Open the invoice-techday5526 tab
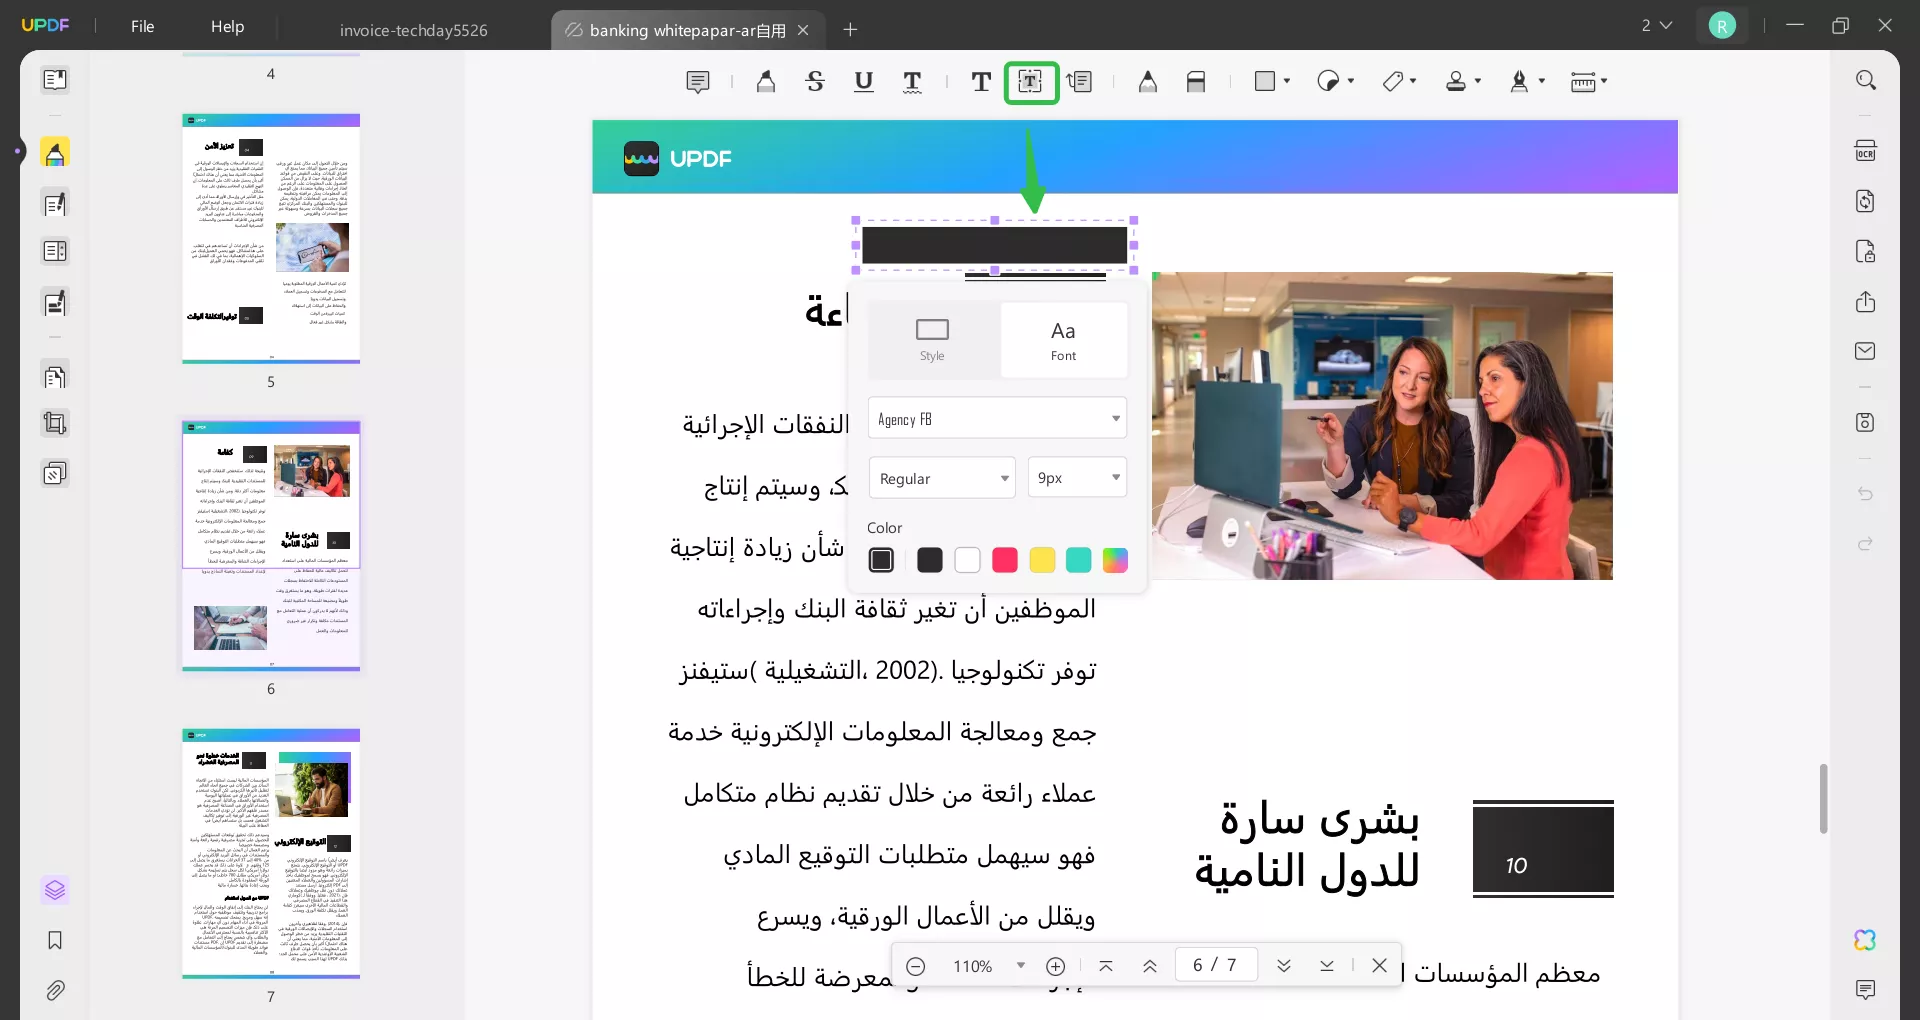 click(413, 29)
